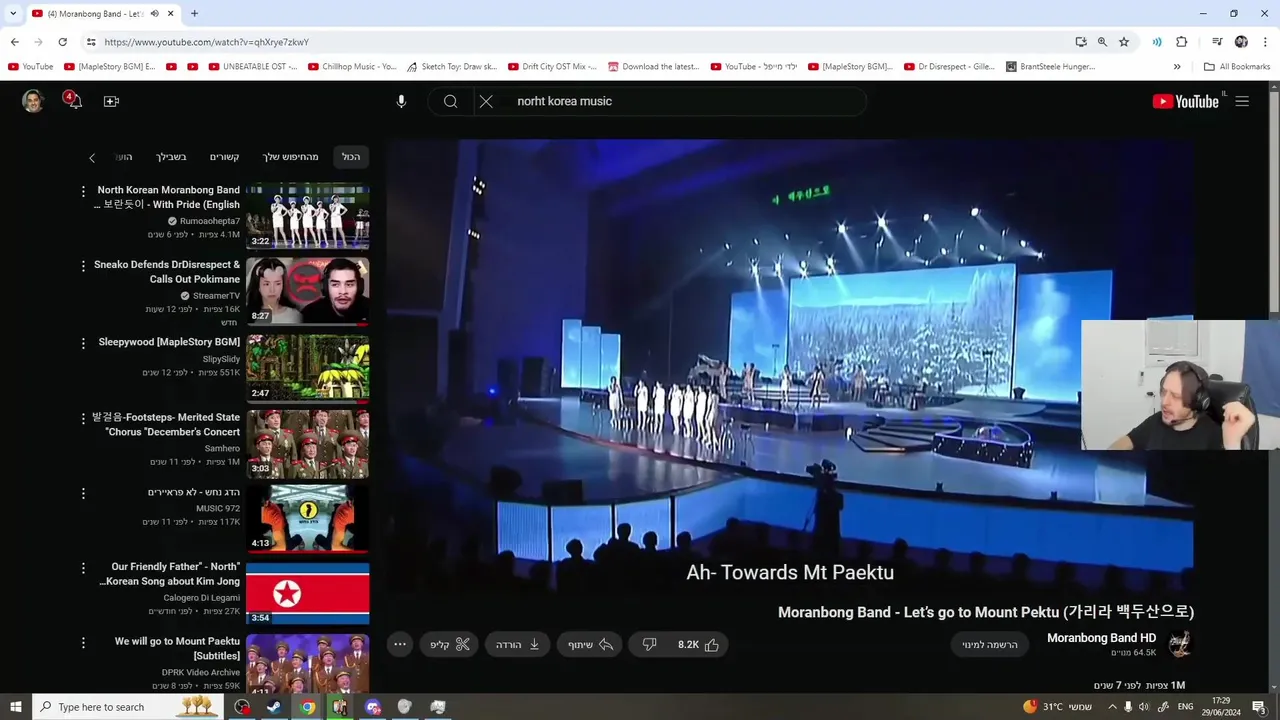Open options for Our Friendly Father video
This screenshot has width=1280, height=720.
click(83, 567)
